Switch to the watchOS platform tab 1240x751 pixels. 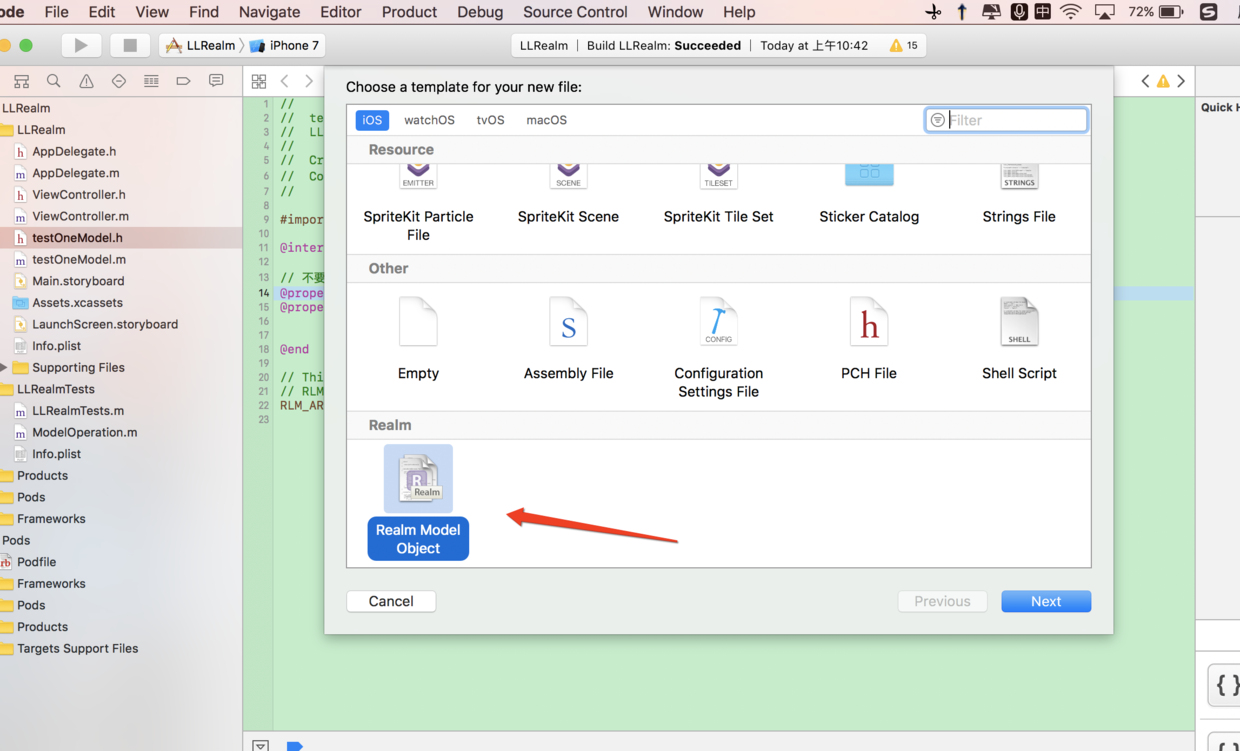click(x=429, y=120)
